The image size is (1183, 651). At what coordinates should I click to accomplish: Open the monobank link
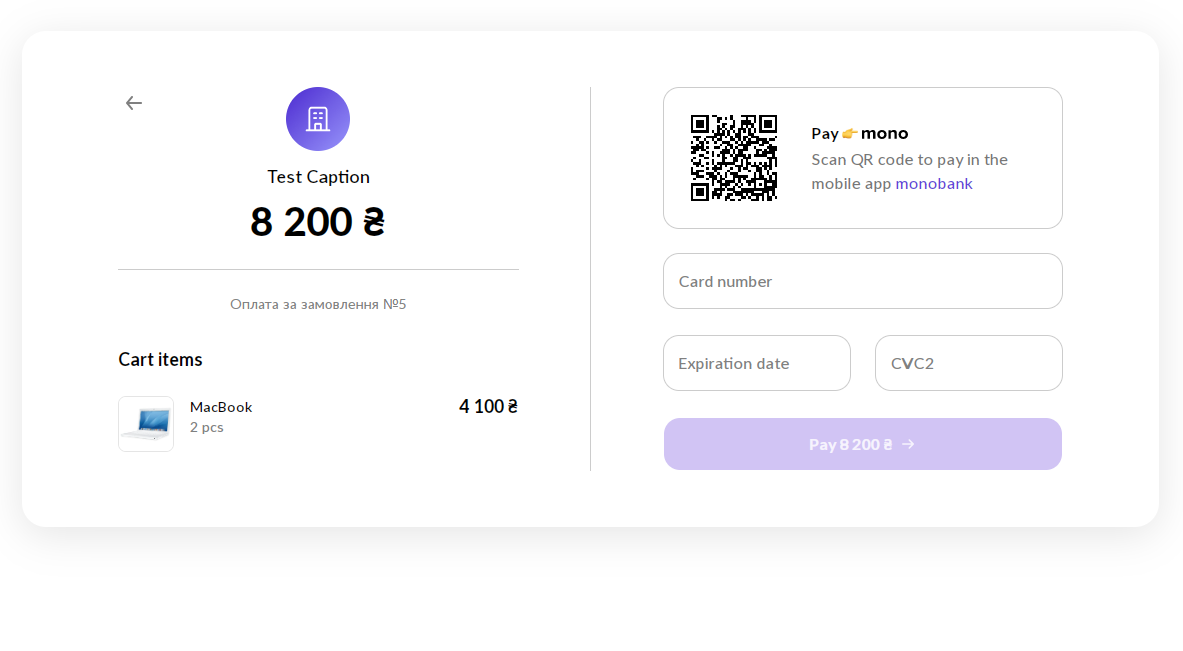[933, 184]
